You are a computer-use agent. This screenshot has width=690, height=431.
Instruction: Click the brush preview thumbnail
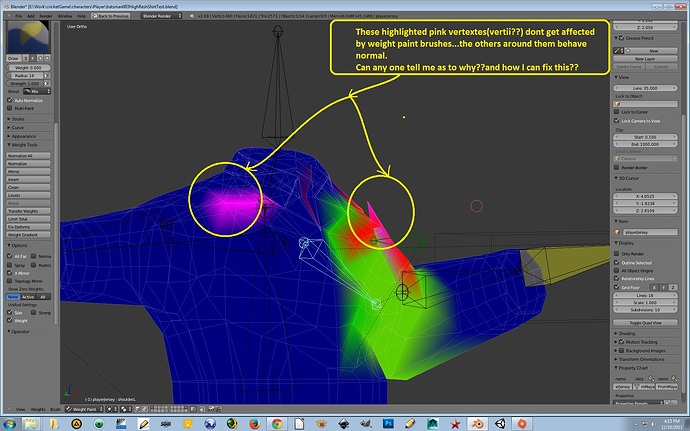click(28, 37)
